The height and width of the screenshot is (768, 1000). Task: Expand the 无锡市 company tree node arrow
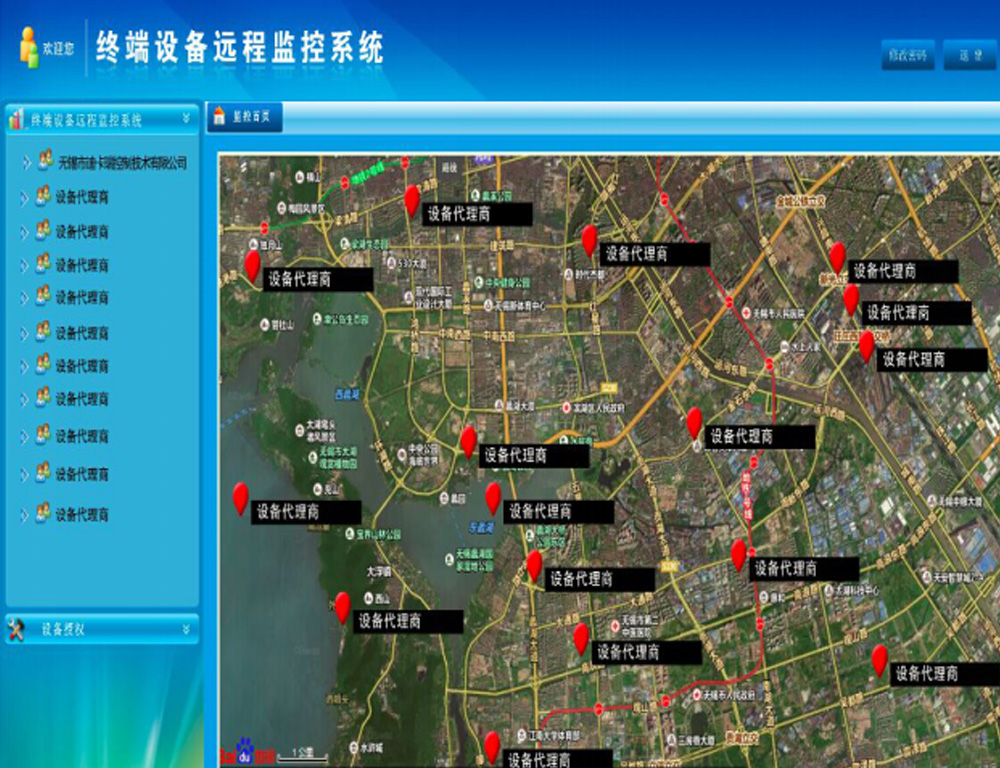pos(26,161)
